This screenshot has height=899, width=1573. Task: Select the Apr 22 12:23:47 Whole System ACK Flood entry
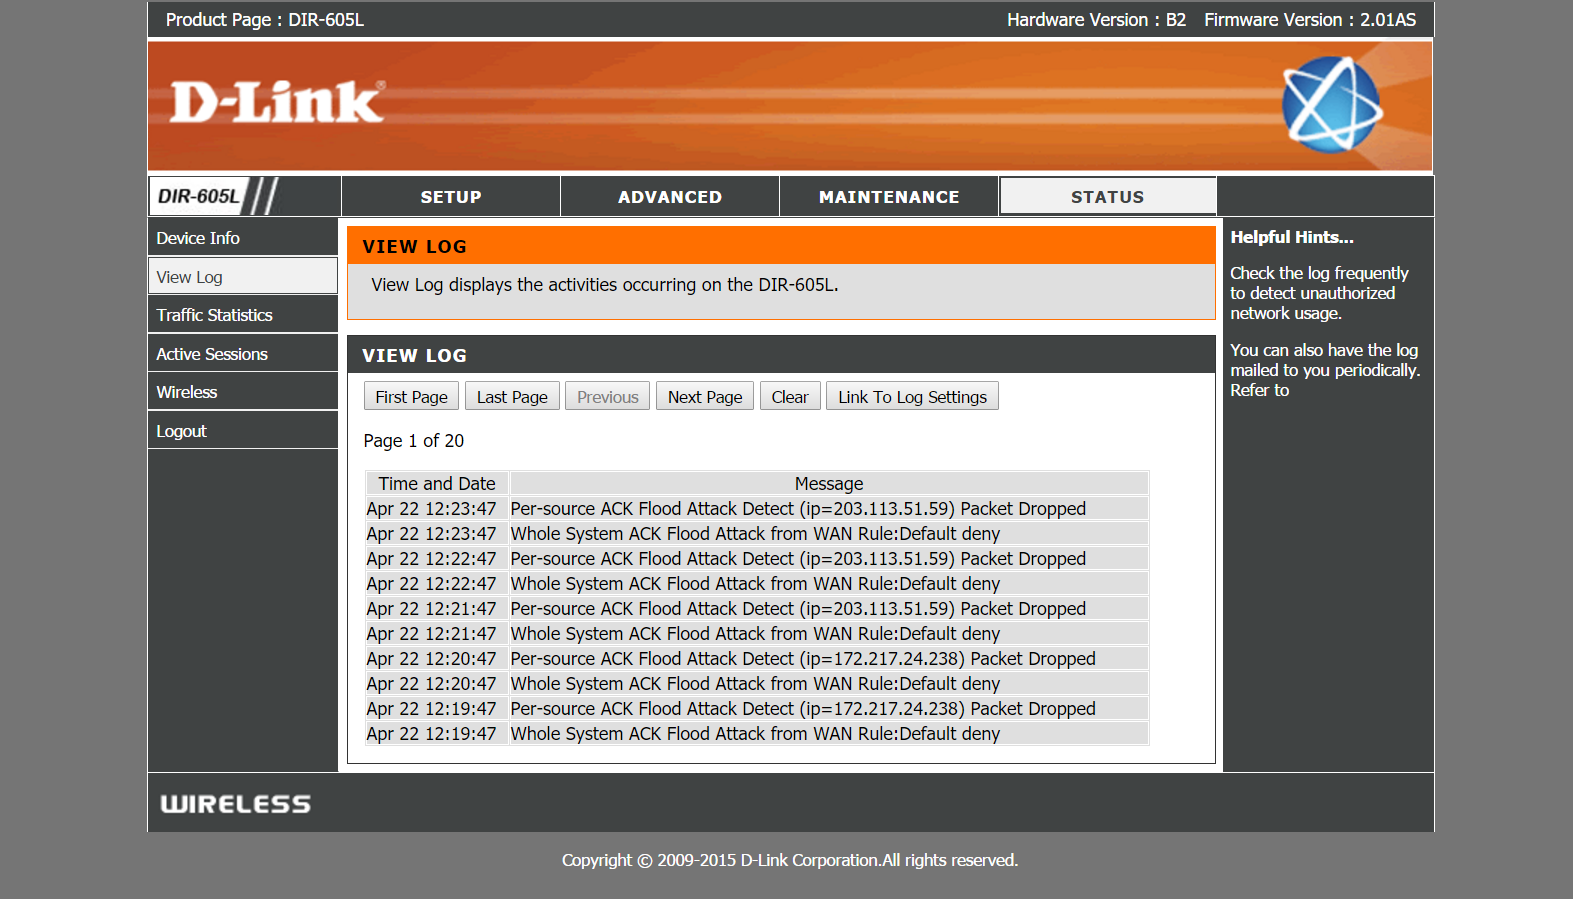pos(757,534)
